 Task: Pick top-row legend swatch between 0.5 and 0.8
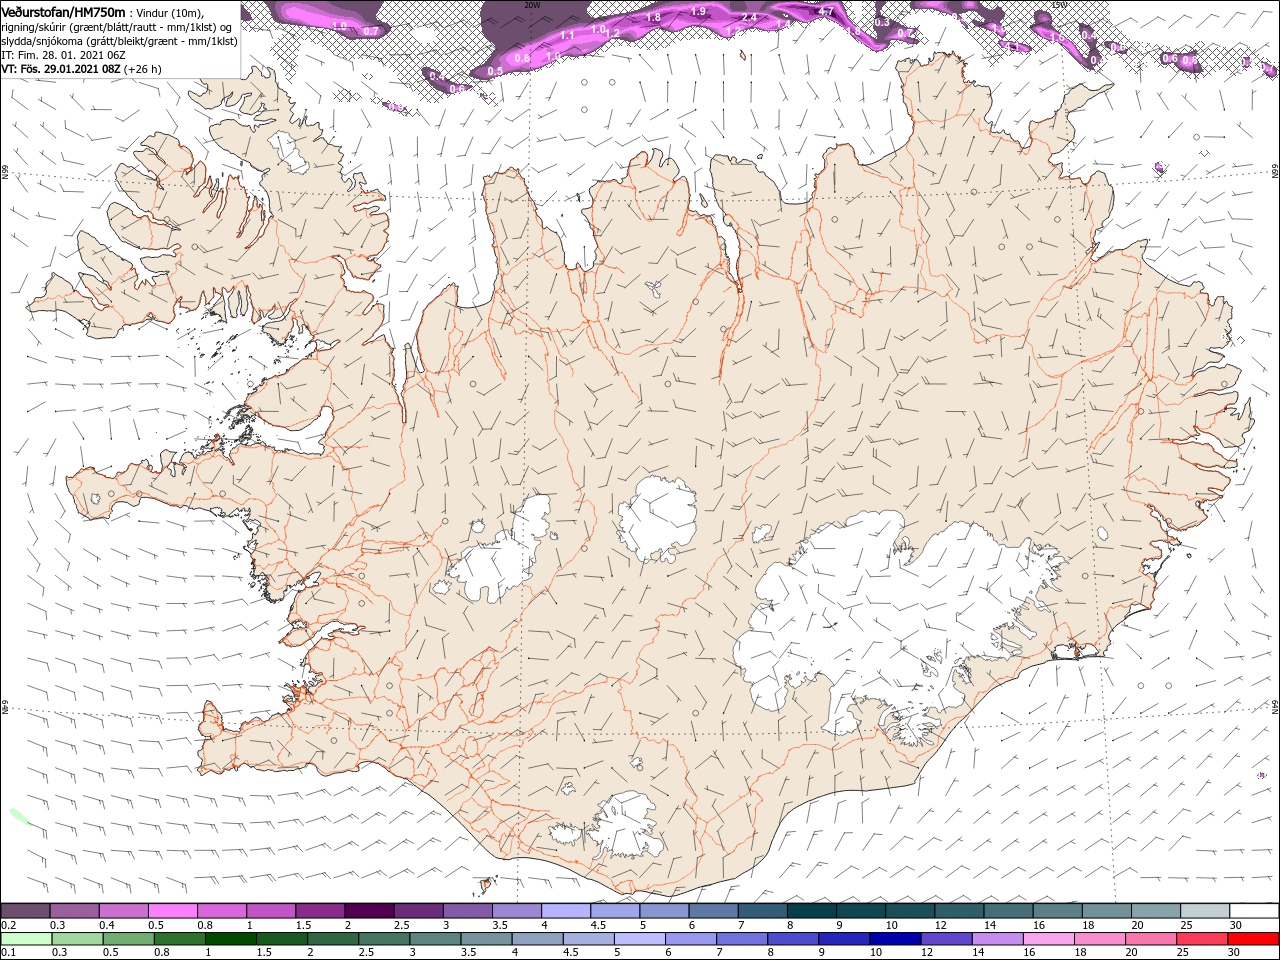pyautogui.click(x=172, y=910)
